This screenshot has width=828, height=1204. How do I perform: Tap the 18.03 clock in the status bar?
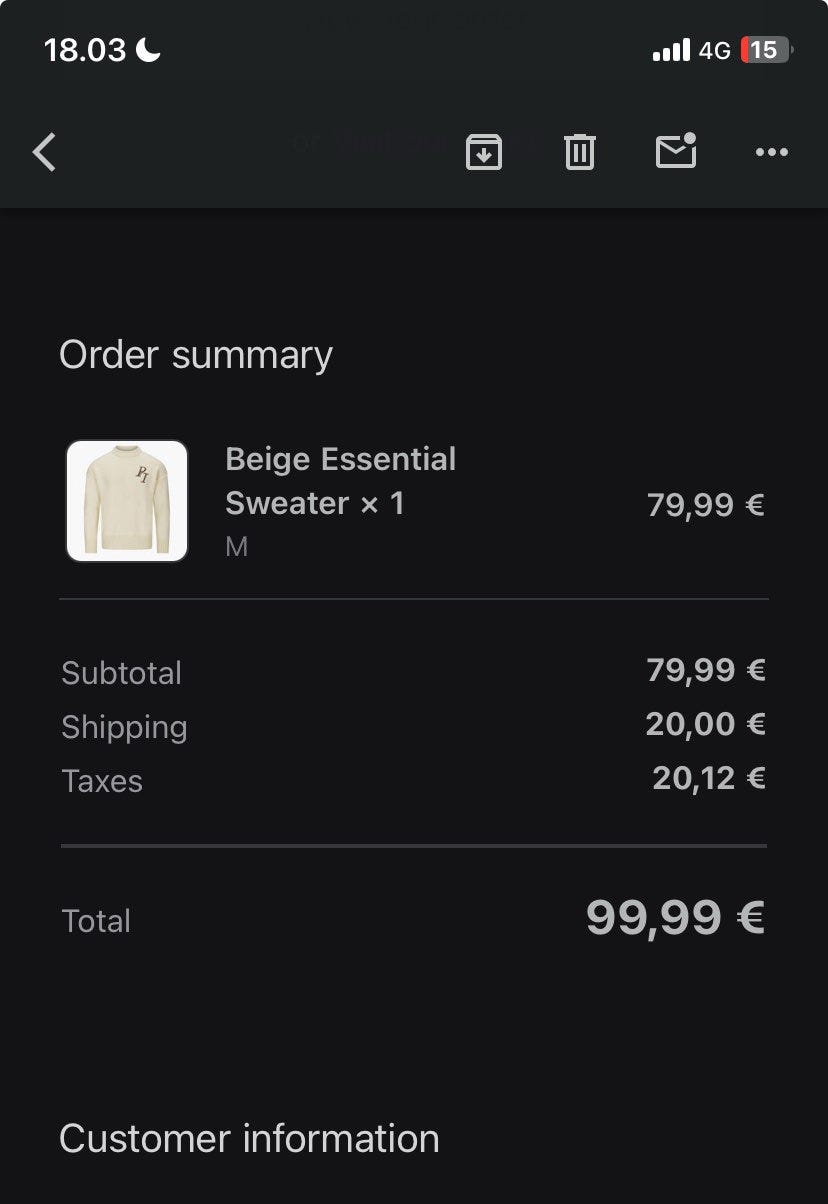tap(85, 50)
